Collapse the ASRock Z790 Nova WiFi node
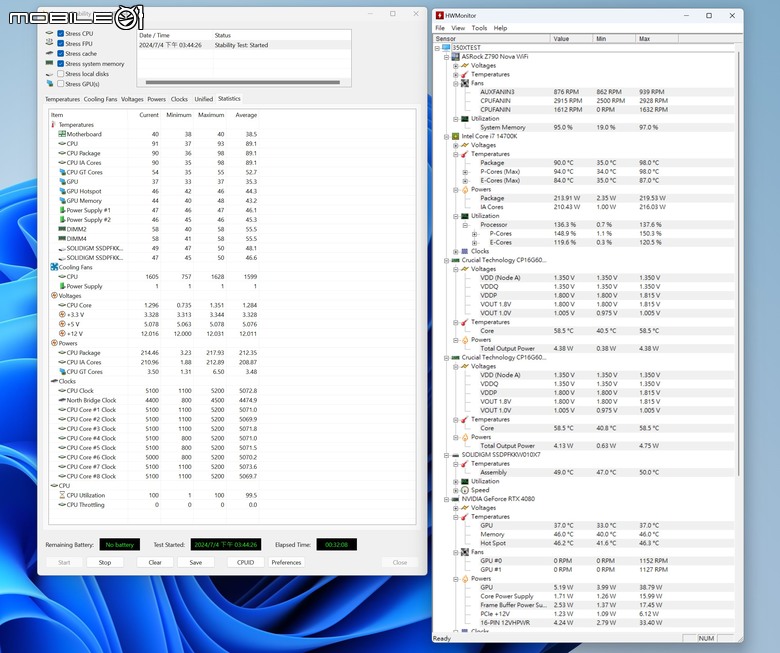Screen dimensions: 780x653 (447, 57)
